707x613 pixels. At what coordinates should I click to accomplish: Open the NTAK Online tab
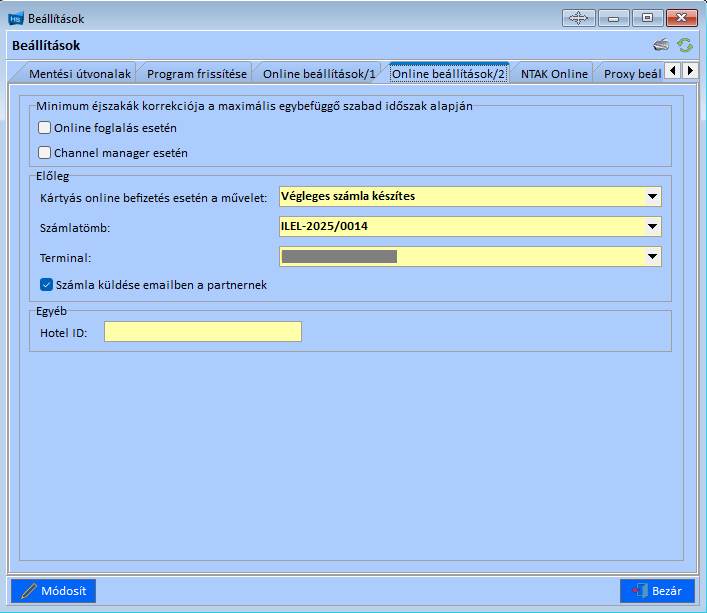554,73
